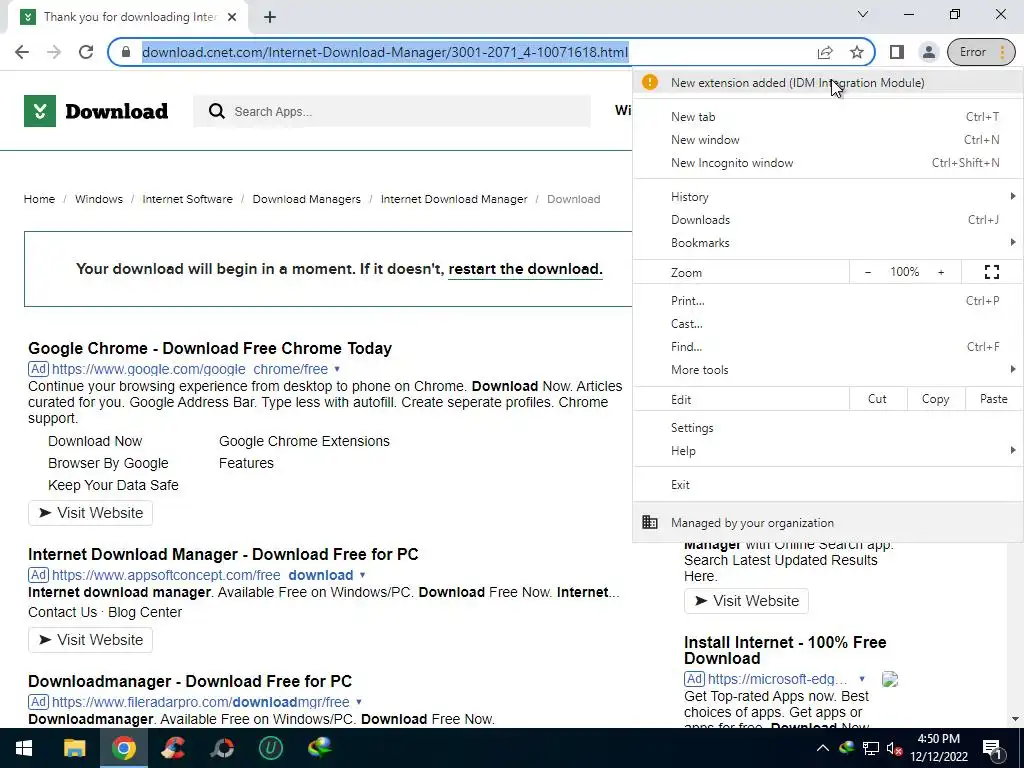Expand dropdown next to microsoft-edg ad URL
The width and height of the screenshot is (1024, 768).
pos(862,679)
